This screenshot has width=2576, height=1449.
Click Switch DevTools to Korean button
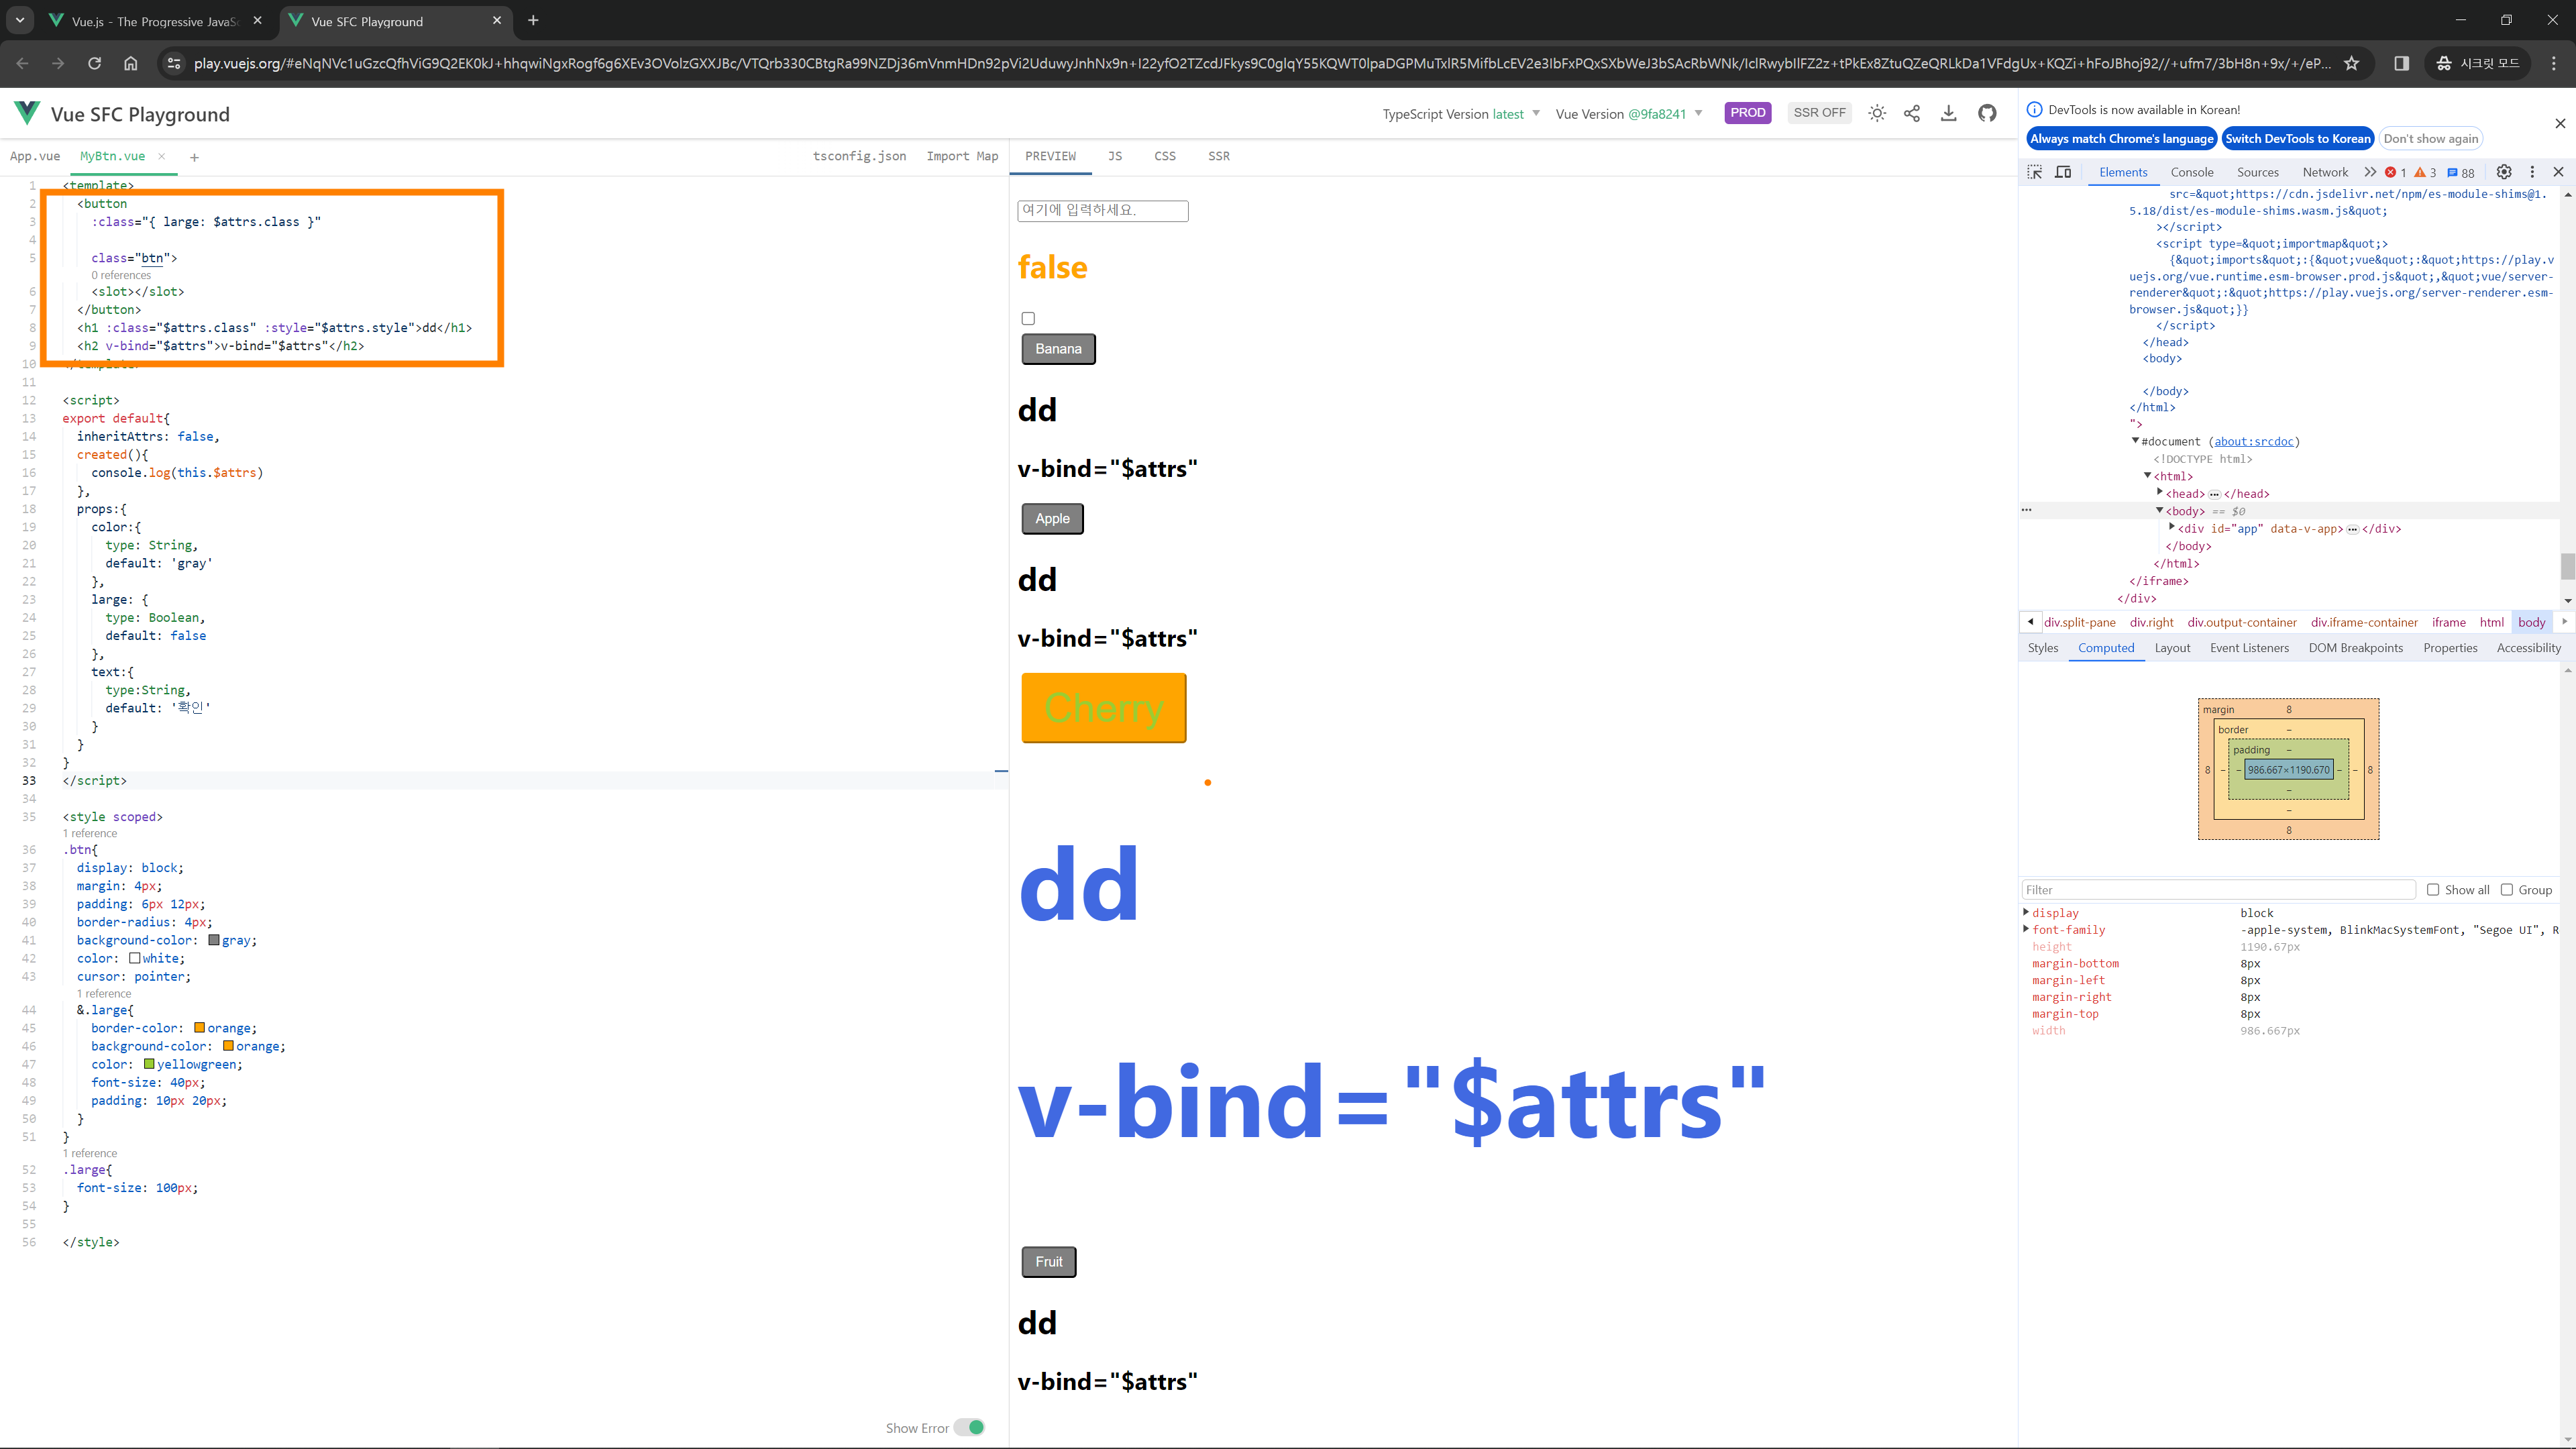[2298, 139]
